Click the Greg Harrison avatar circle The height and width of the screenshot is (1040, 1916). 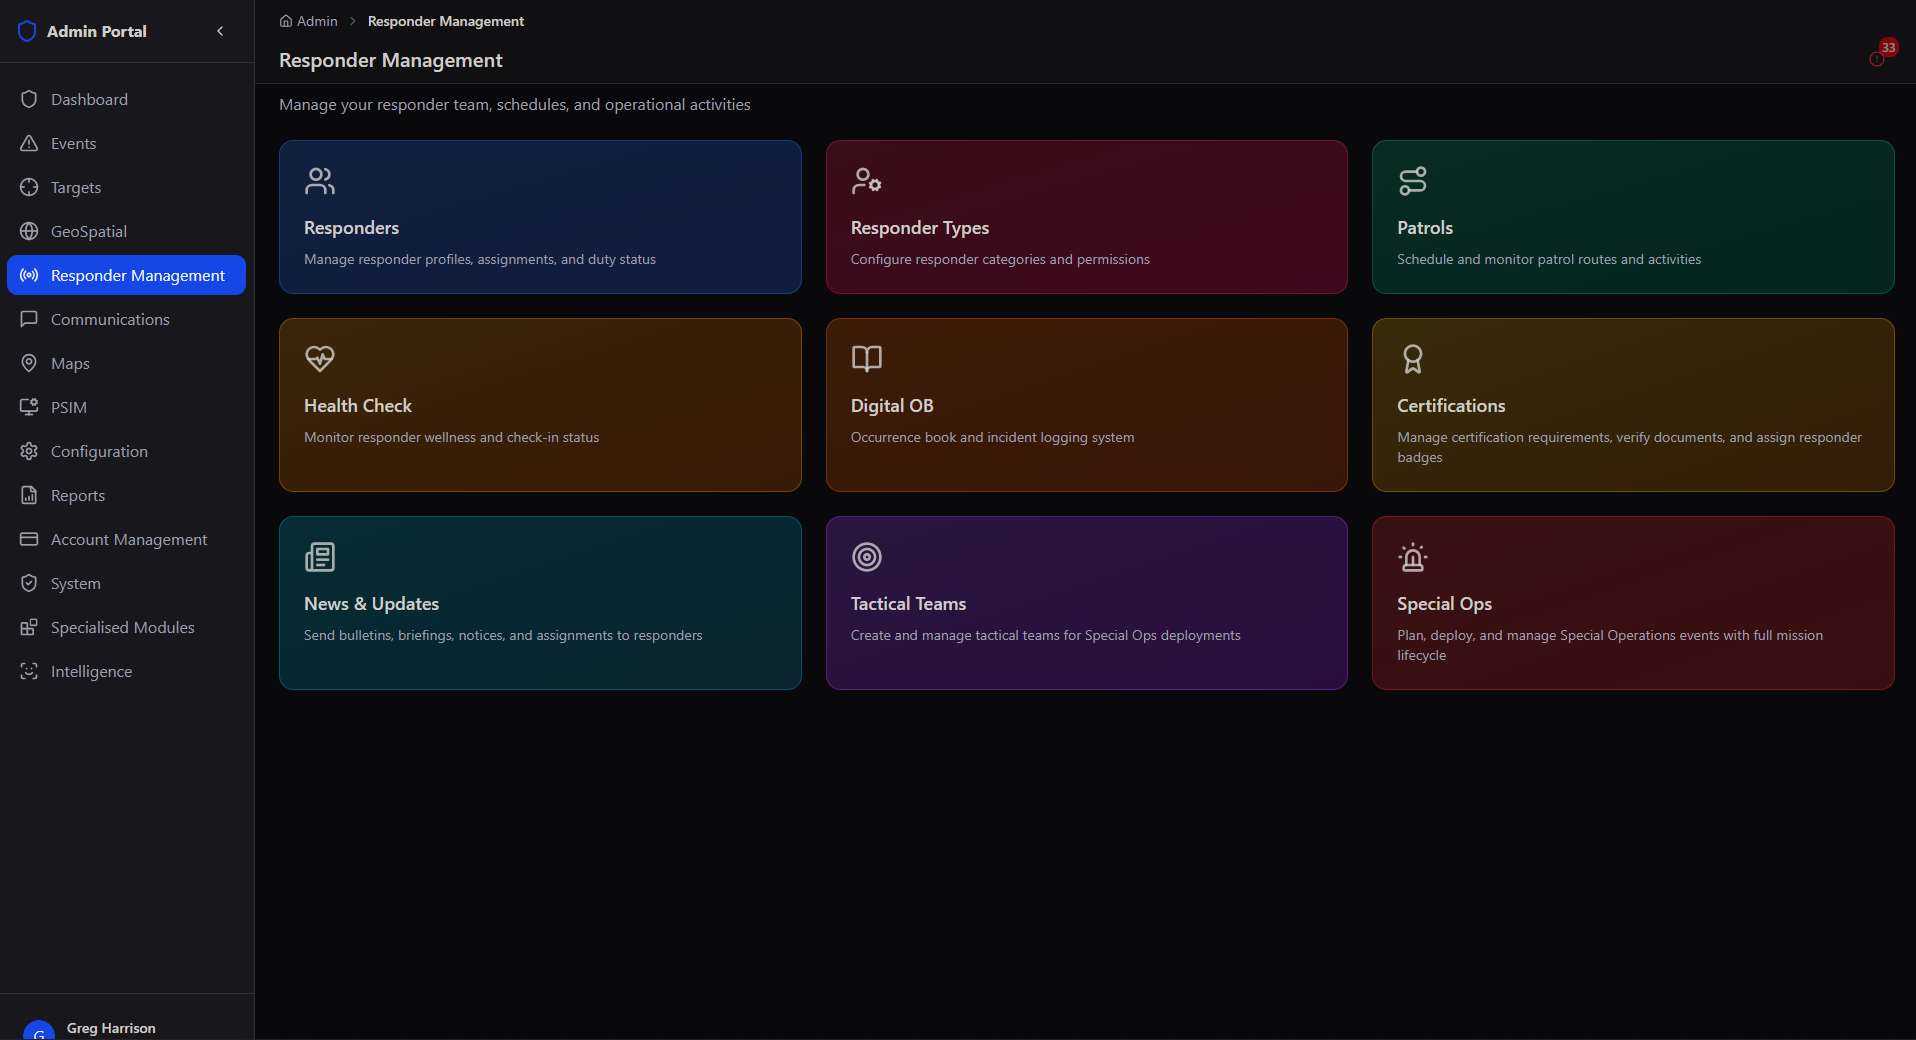[39, 1031]
